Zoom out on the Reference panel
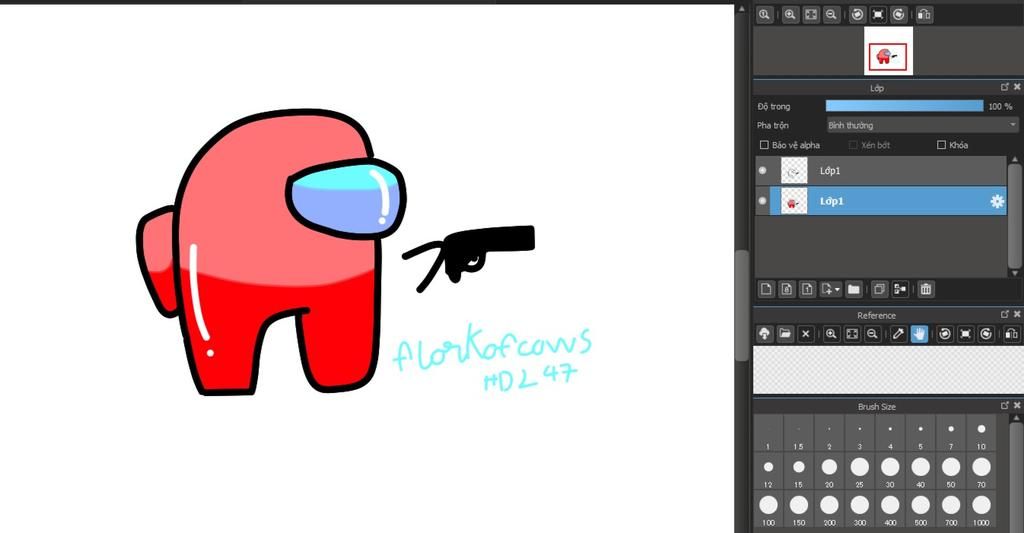This screenshot has width=1024, height=533. pyautogui.click(x=872, y=334)
